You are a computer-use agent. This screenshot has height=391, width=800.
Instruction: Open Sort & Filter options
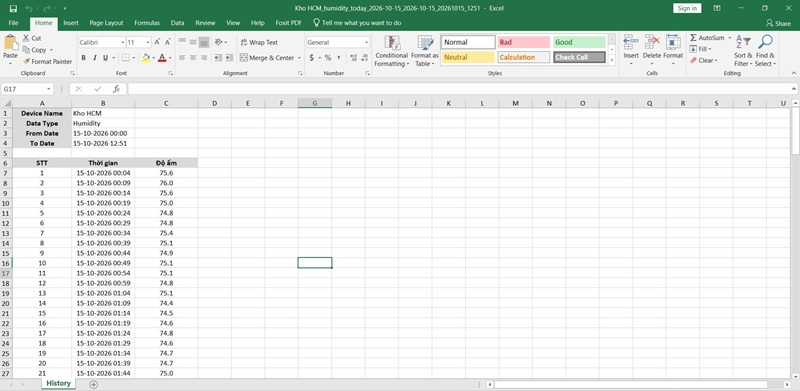click(x=743, y=50)
